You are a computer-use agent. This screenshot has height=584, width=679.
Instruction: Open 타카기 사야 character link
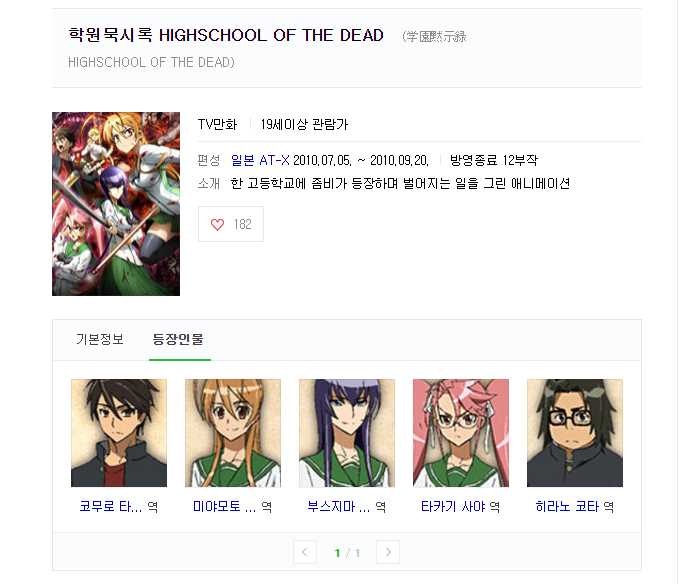click(x=453, y=506)
